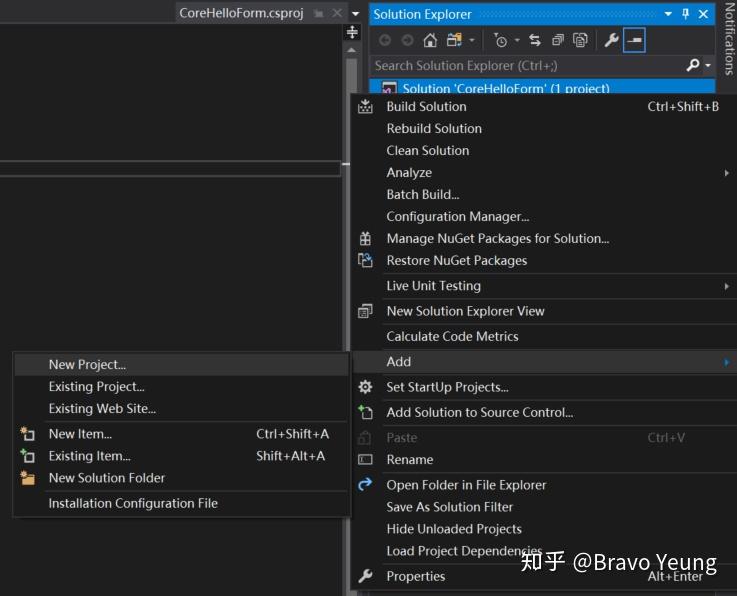Choose Hide Unloaded Projects
Viewport: 737px width, 596px height.
pyautogui.click(x=544, y=529)
